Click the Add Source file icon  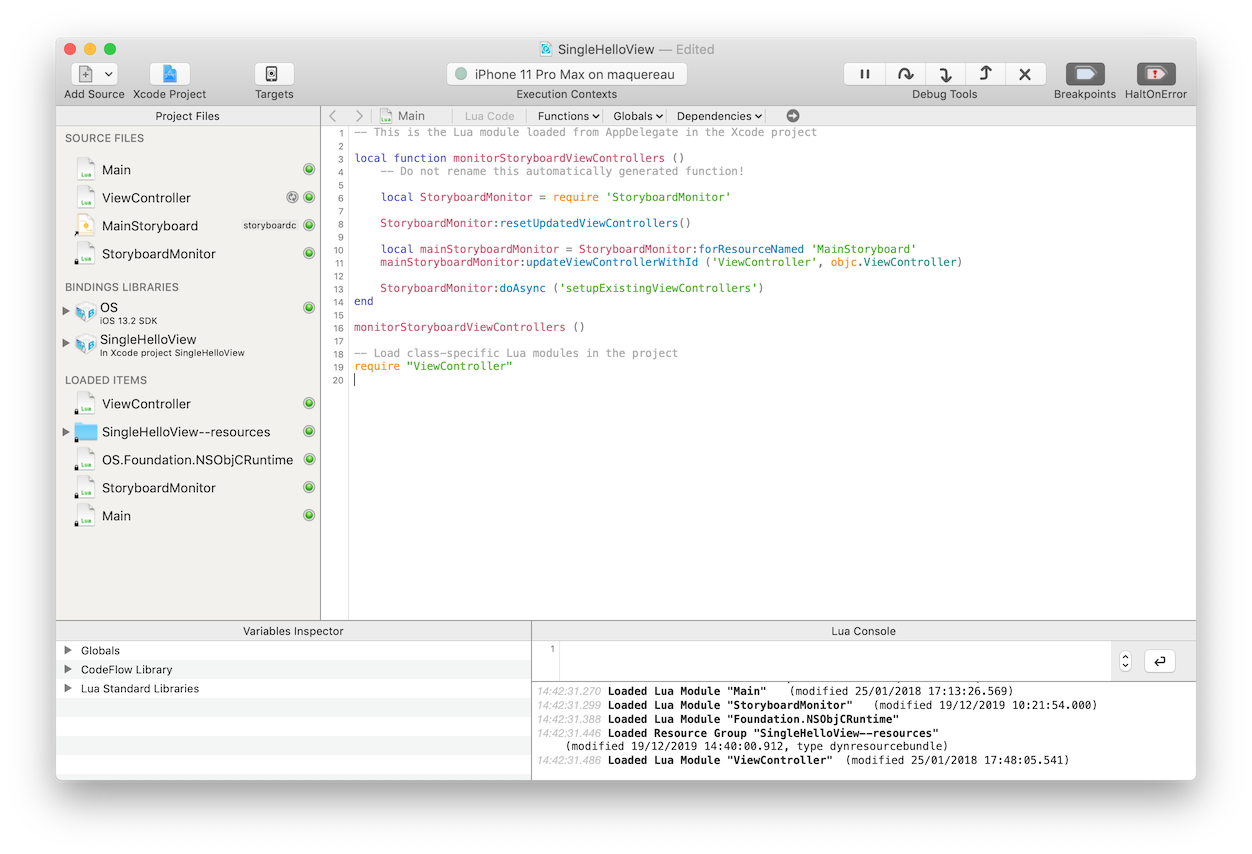tap(85, 74)
